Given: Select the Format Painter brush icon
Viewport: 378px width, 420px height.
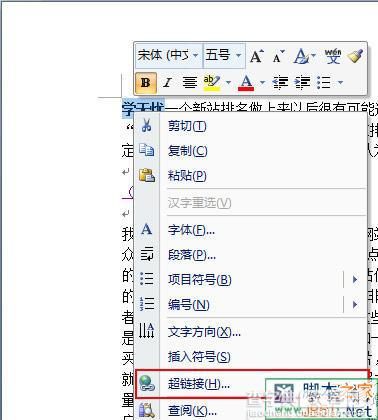Looking at the screenshot, I should (x=355, y=56).
